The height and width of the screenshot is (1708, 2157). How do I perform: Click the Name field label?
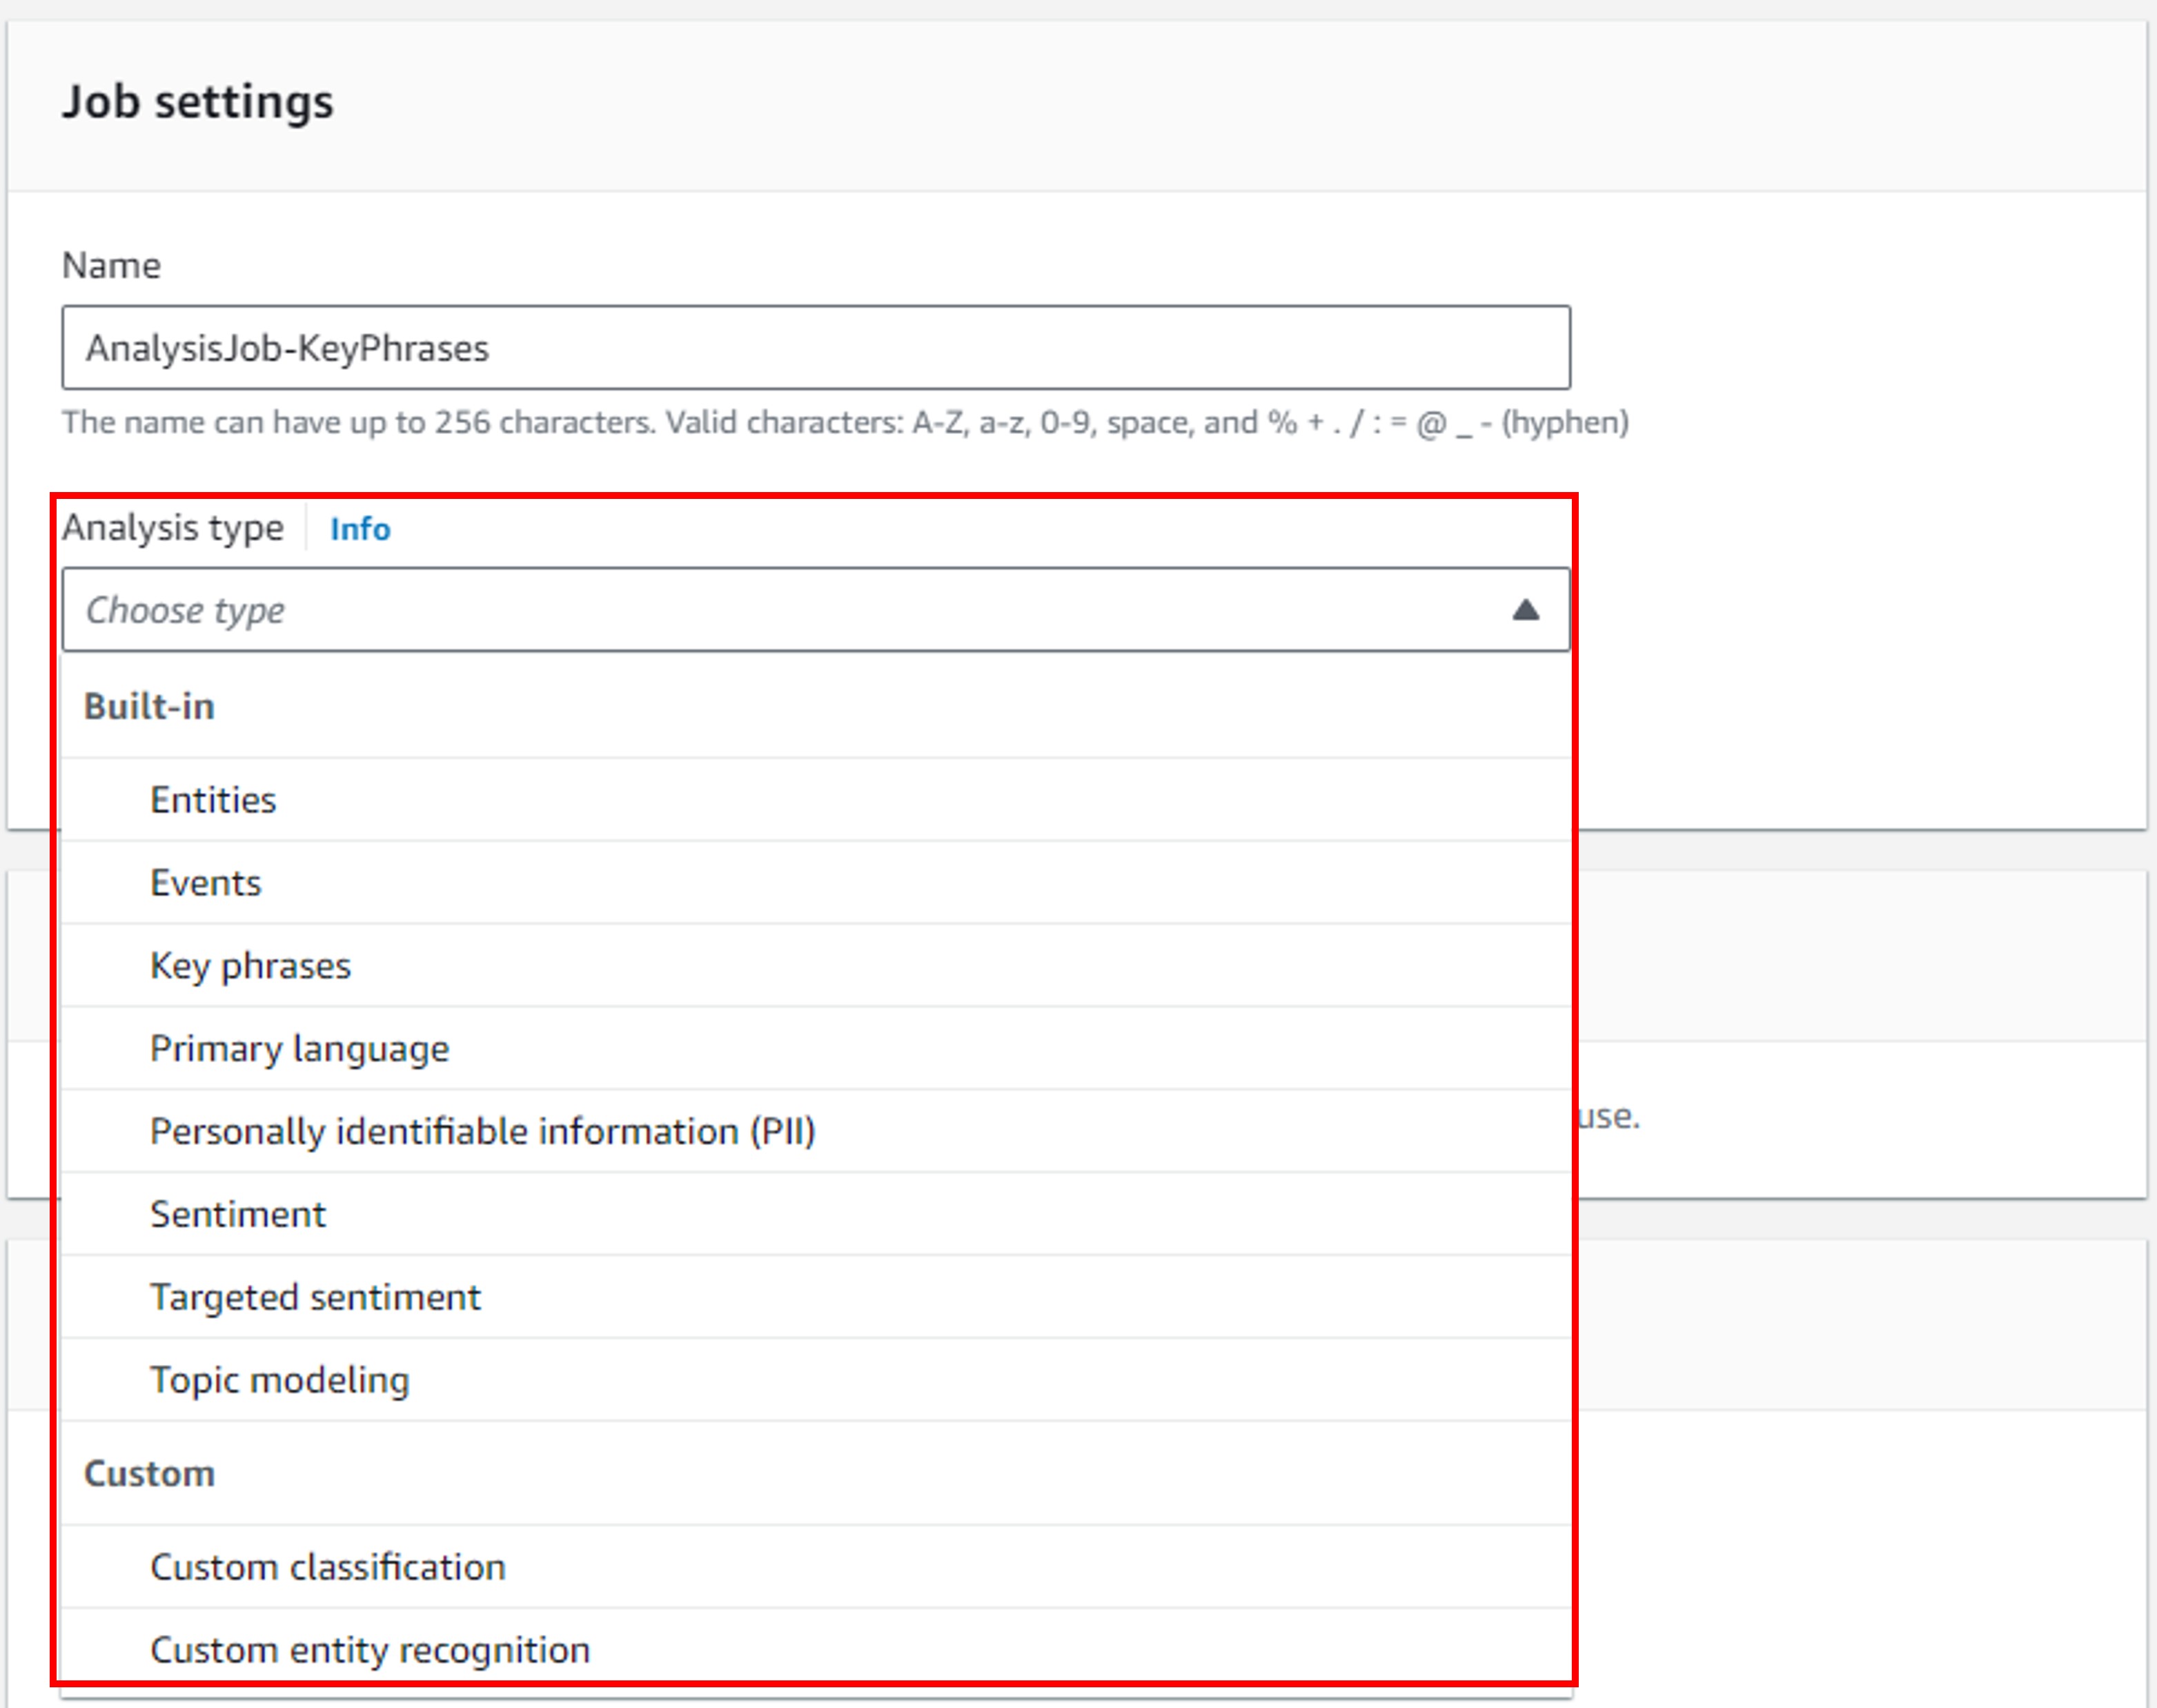click(111, 265)
